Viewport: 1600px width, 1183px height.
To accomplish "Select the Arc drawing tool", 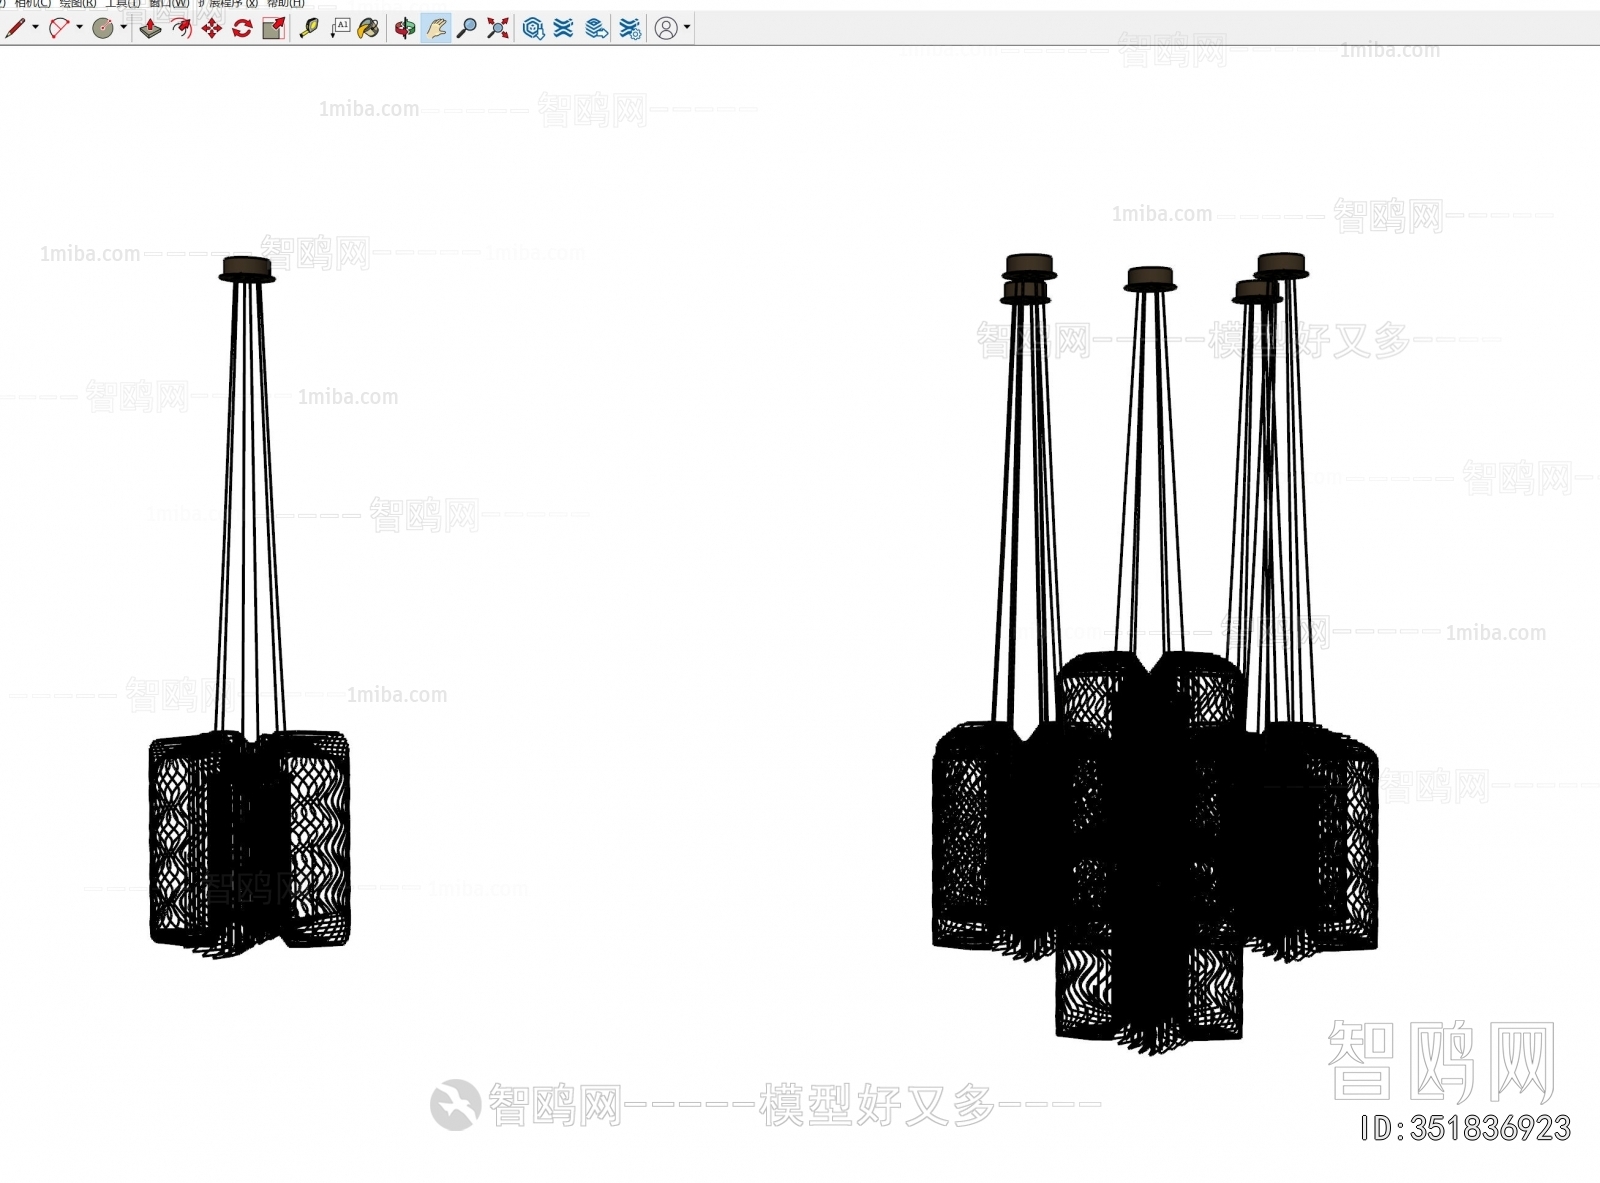I will (59, 28).
